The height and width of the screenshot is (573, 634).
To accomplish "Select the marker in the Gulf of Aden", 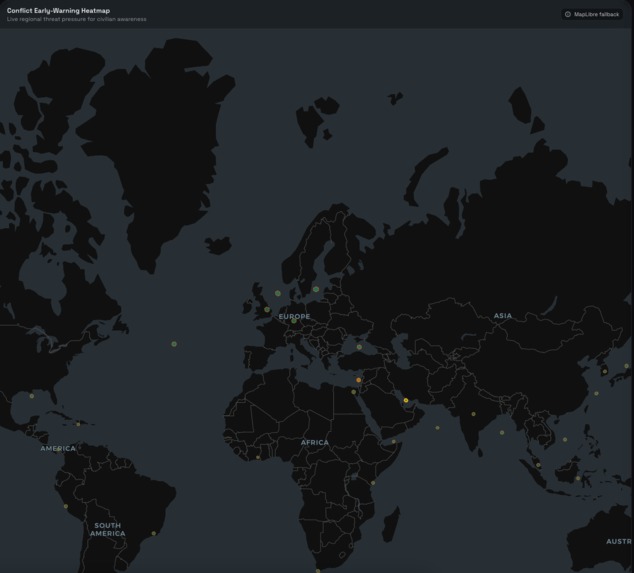I will point(394,442).
